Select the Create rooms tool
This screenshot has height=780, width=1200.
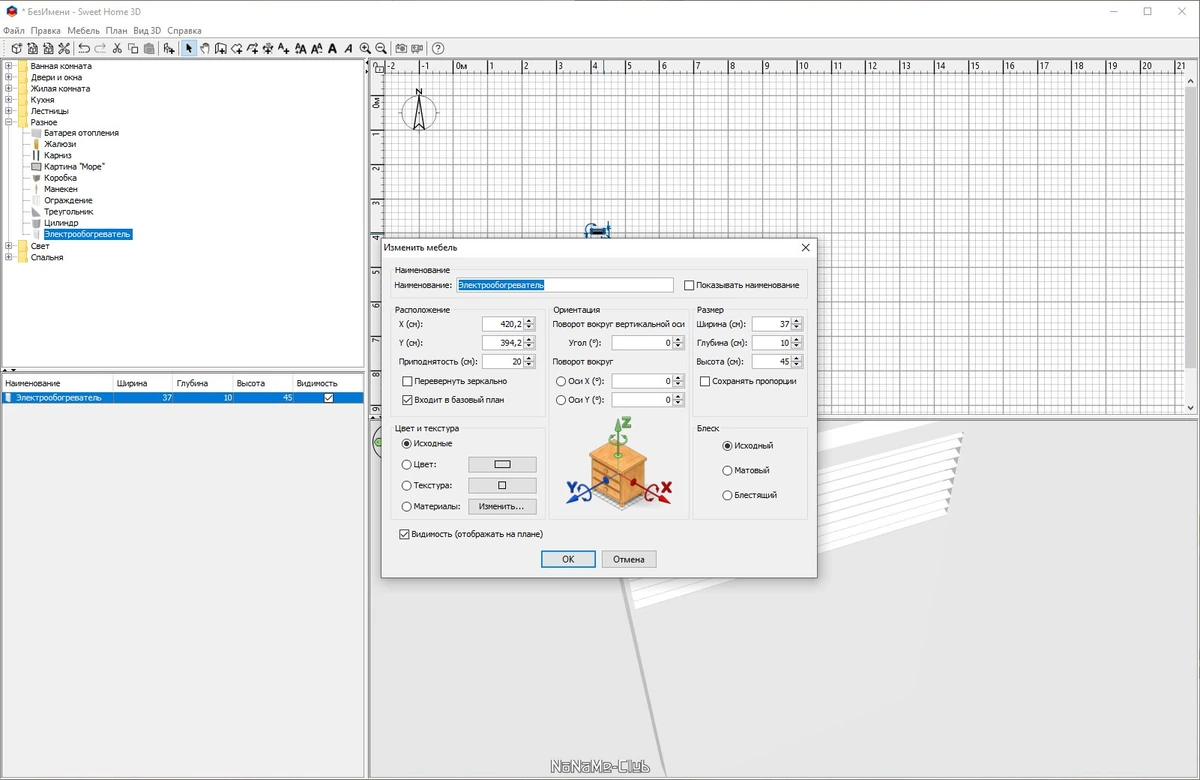pos(237,48)
